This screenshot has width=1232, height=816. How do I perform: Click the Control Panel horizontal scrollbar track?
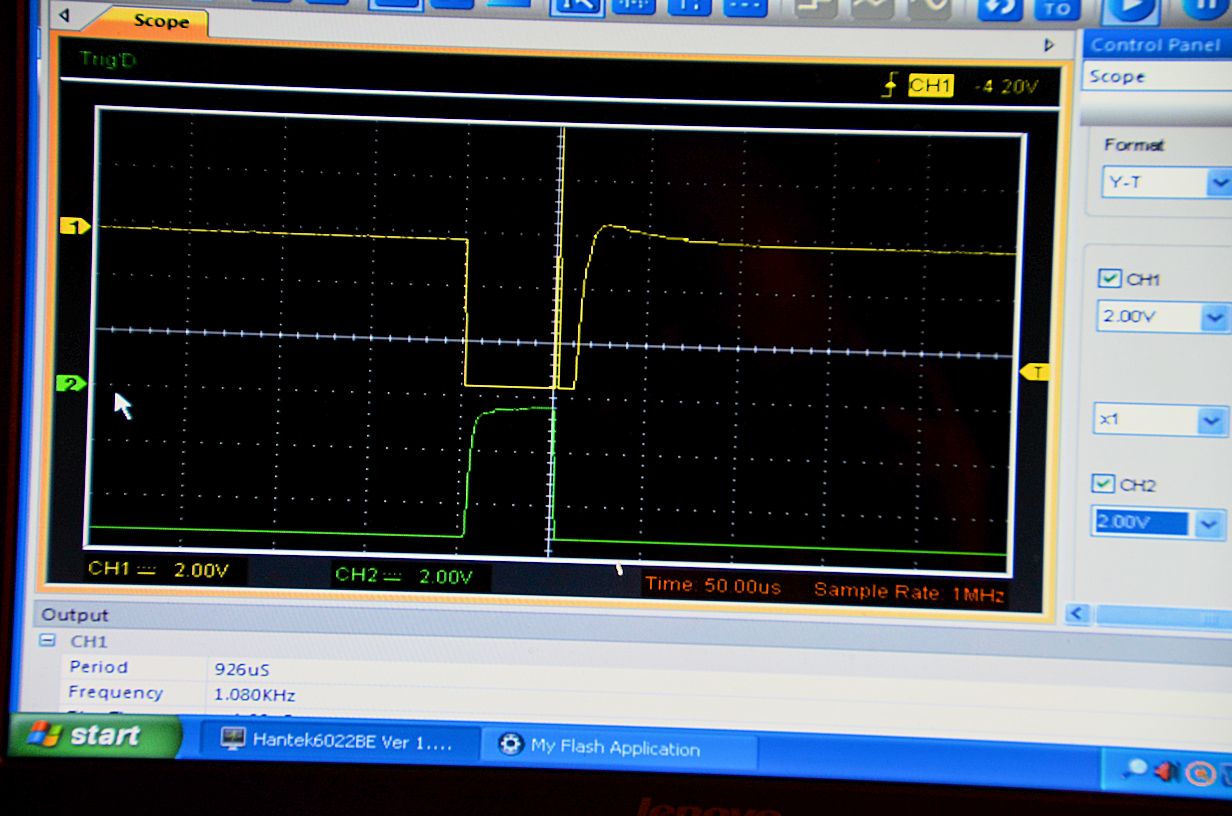1162,616
